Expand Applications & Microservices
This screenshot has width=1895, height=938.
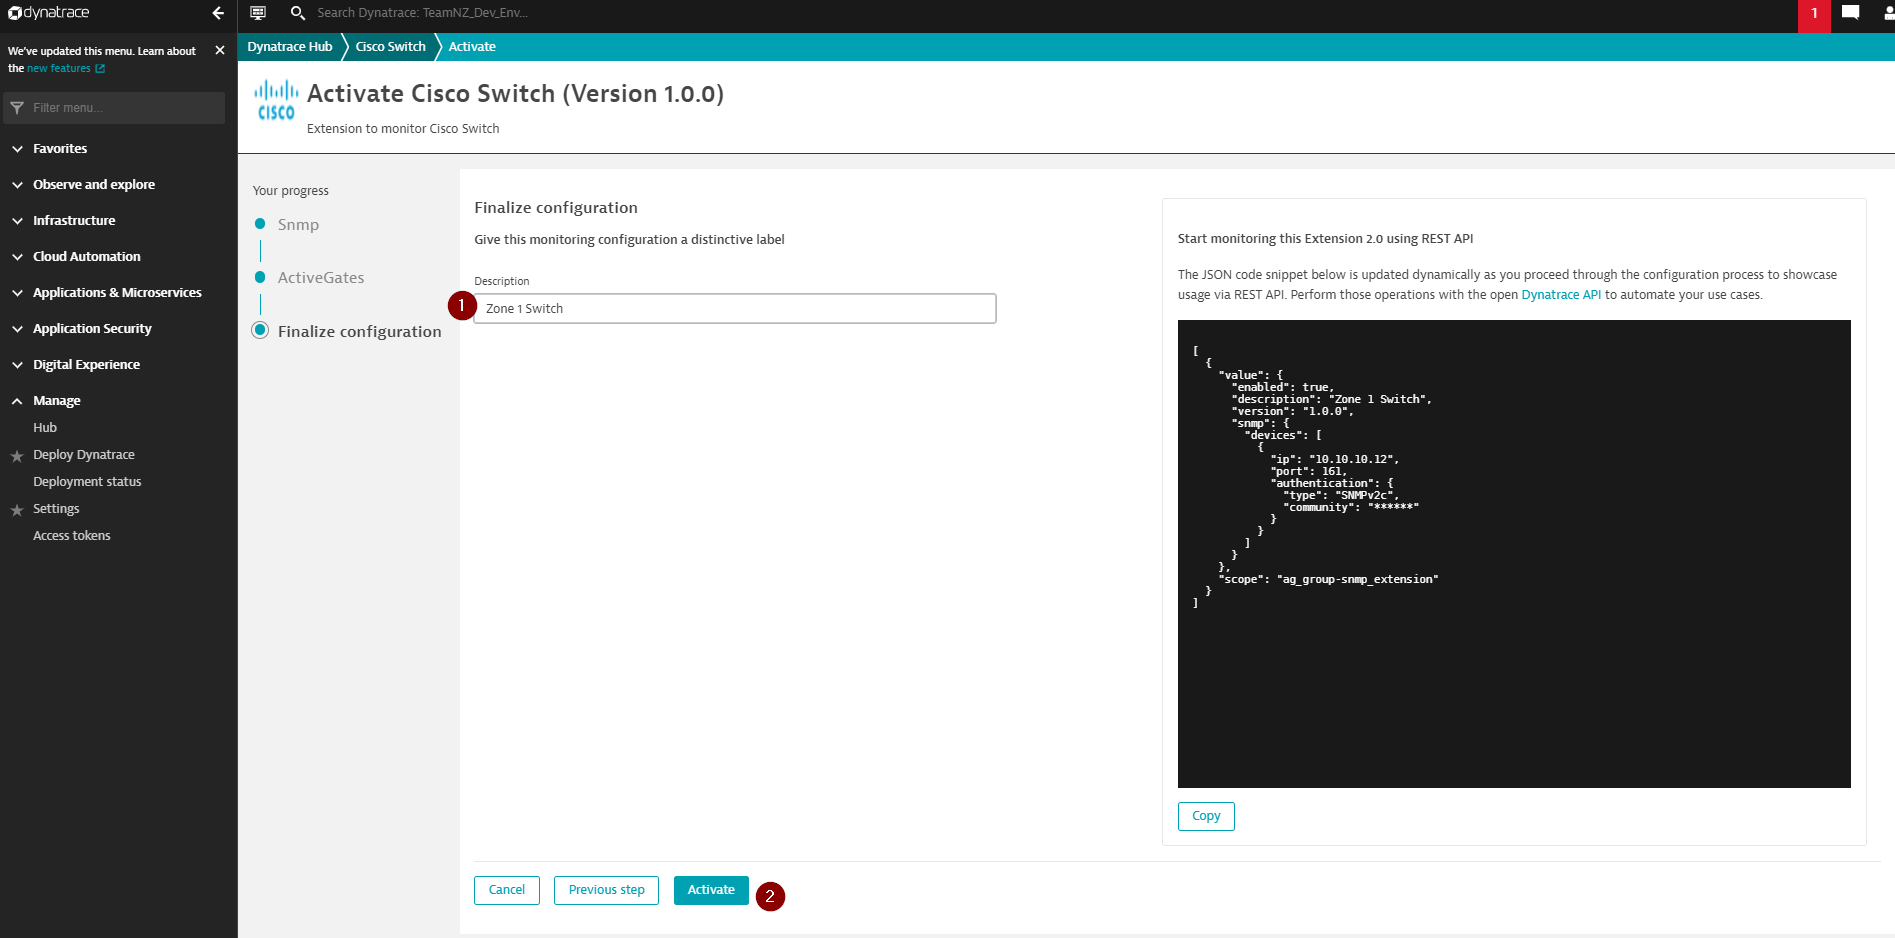click(117, 292)
